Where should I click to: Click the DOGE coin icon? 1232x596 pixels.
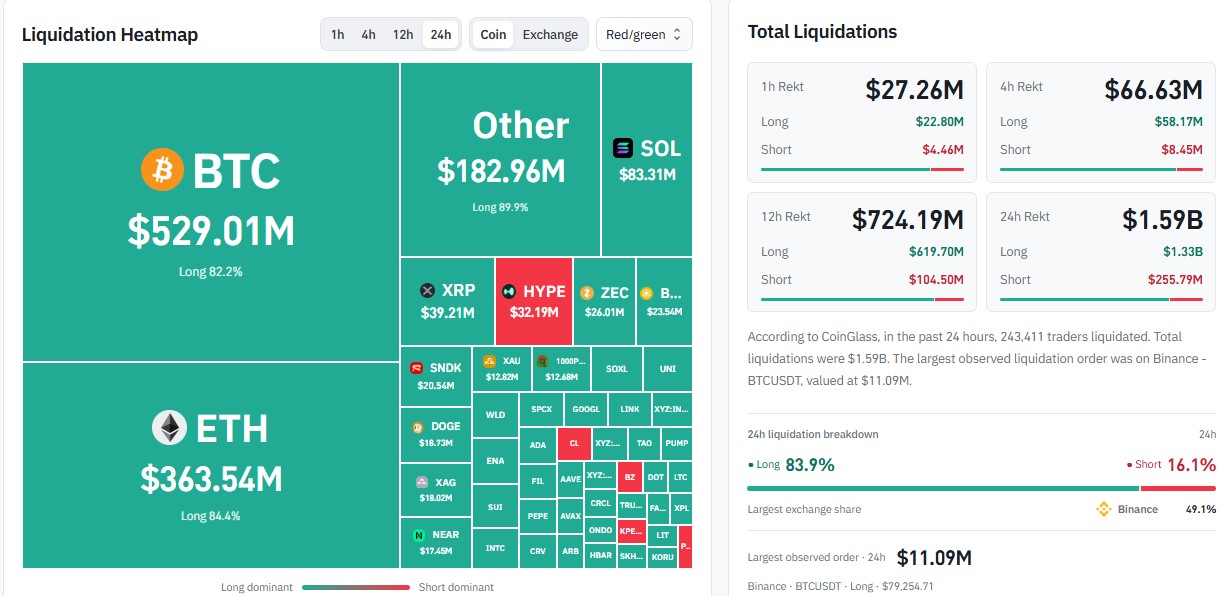418,427
